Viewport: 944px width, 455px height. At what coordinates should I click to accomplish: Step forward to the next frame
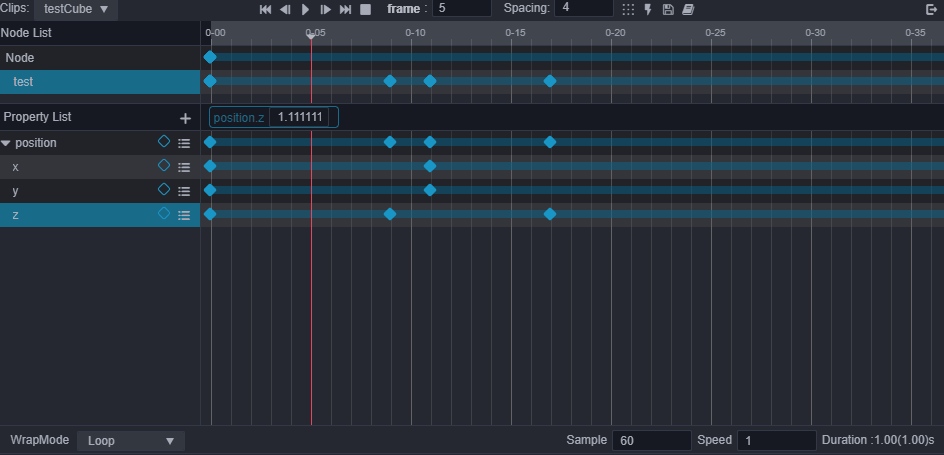pos(325,9)
